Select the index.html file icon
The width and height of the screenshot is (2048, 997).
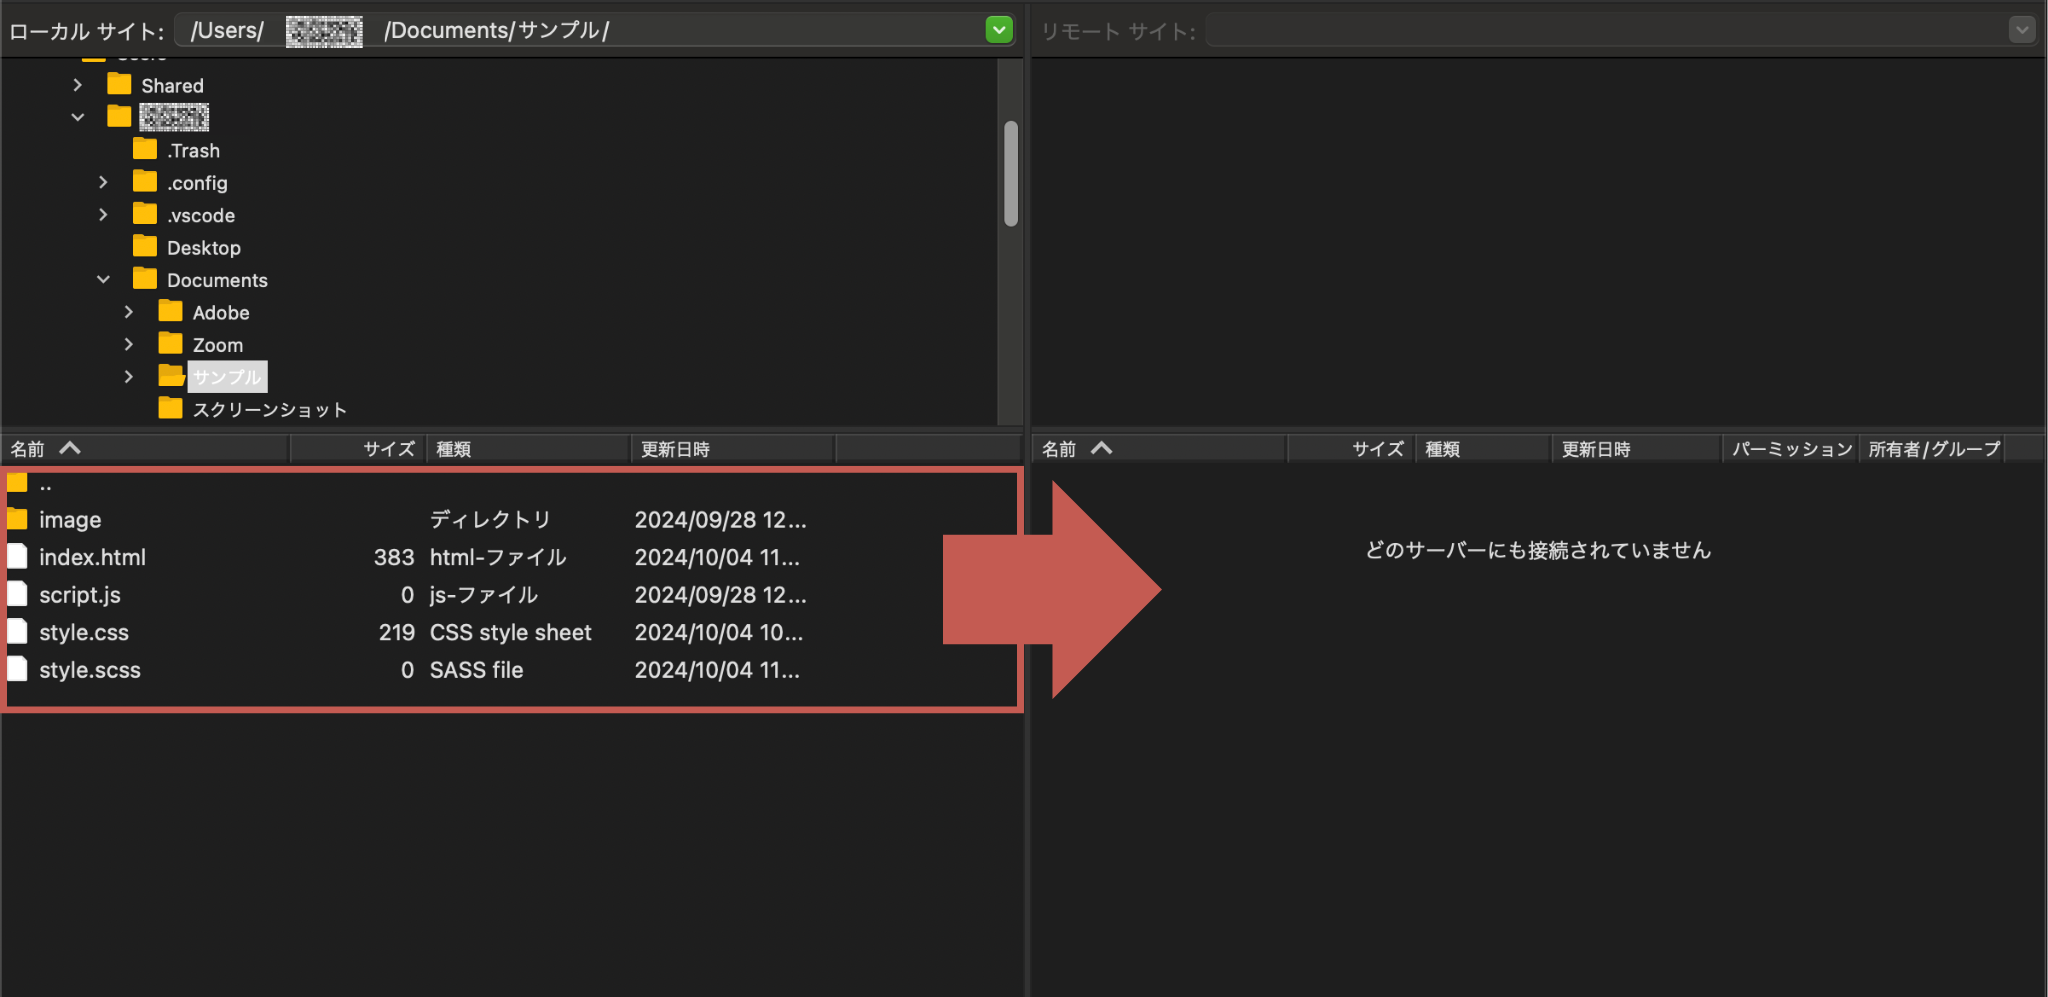tap(17, 556)
